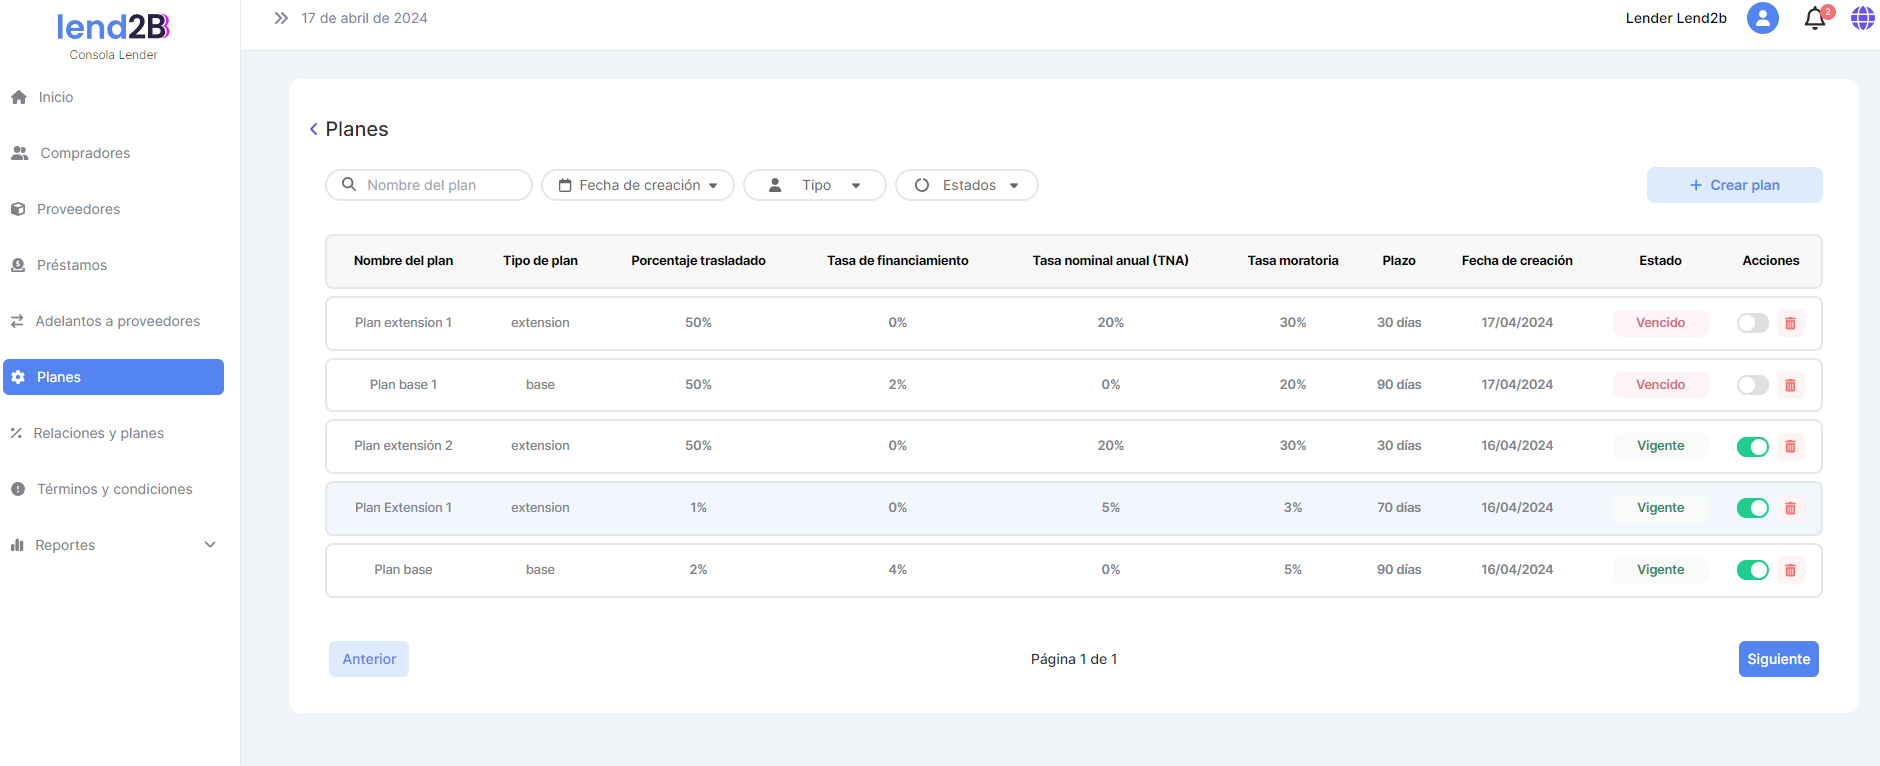Delete Plan extensión 2 with trash icon
Image resolution: width=1880 pixels, height=766 pixels.
point(1790,447)
